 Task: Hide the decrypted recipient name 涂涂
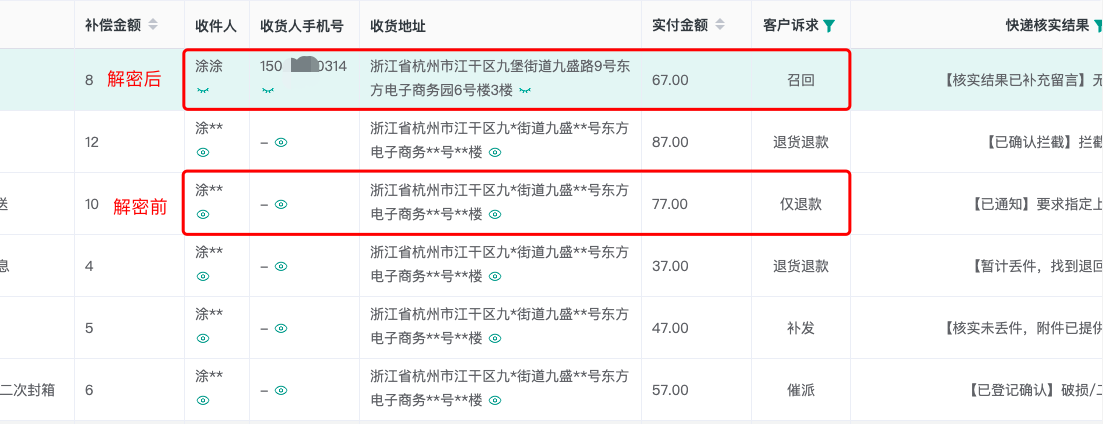coord(203,91)
